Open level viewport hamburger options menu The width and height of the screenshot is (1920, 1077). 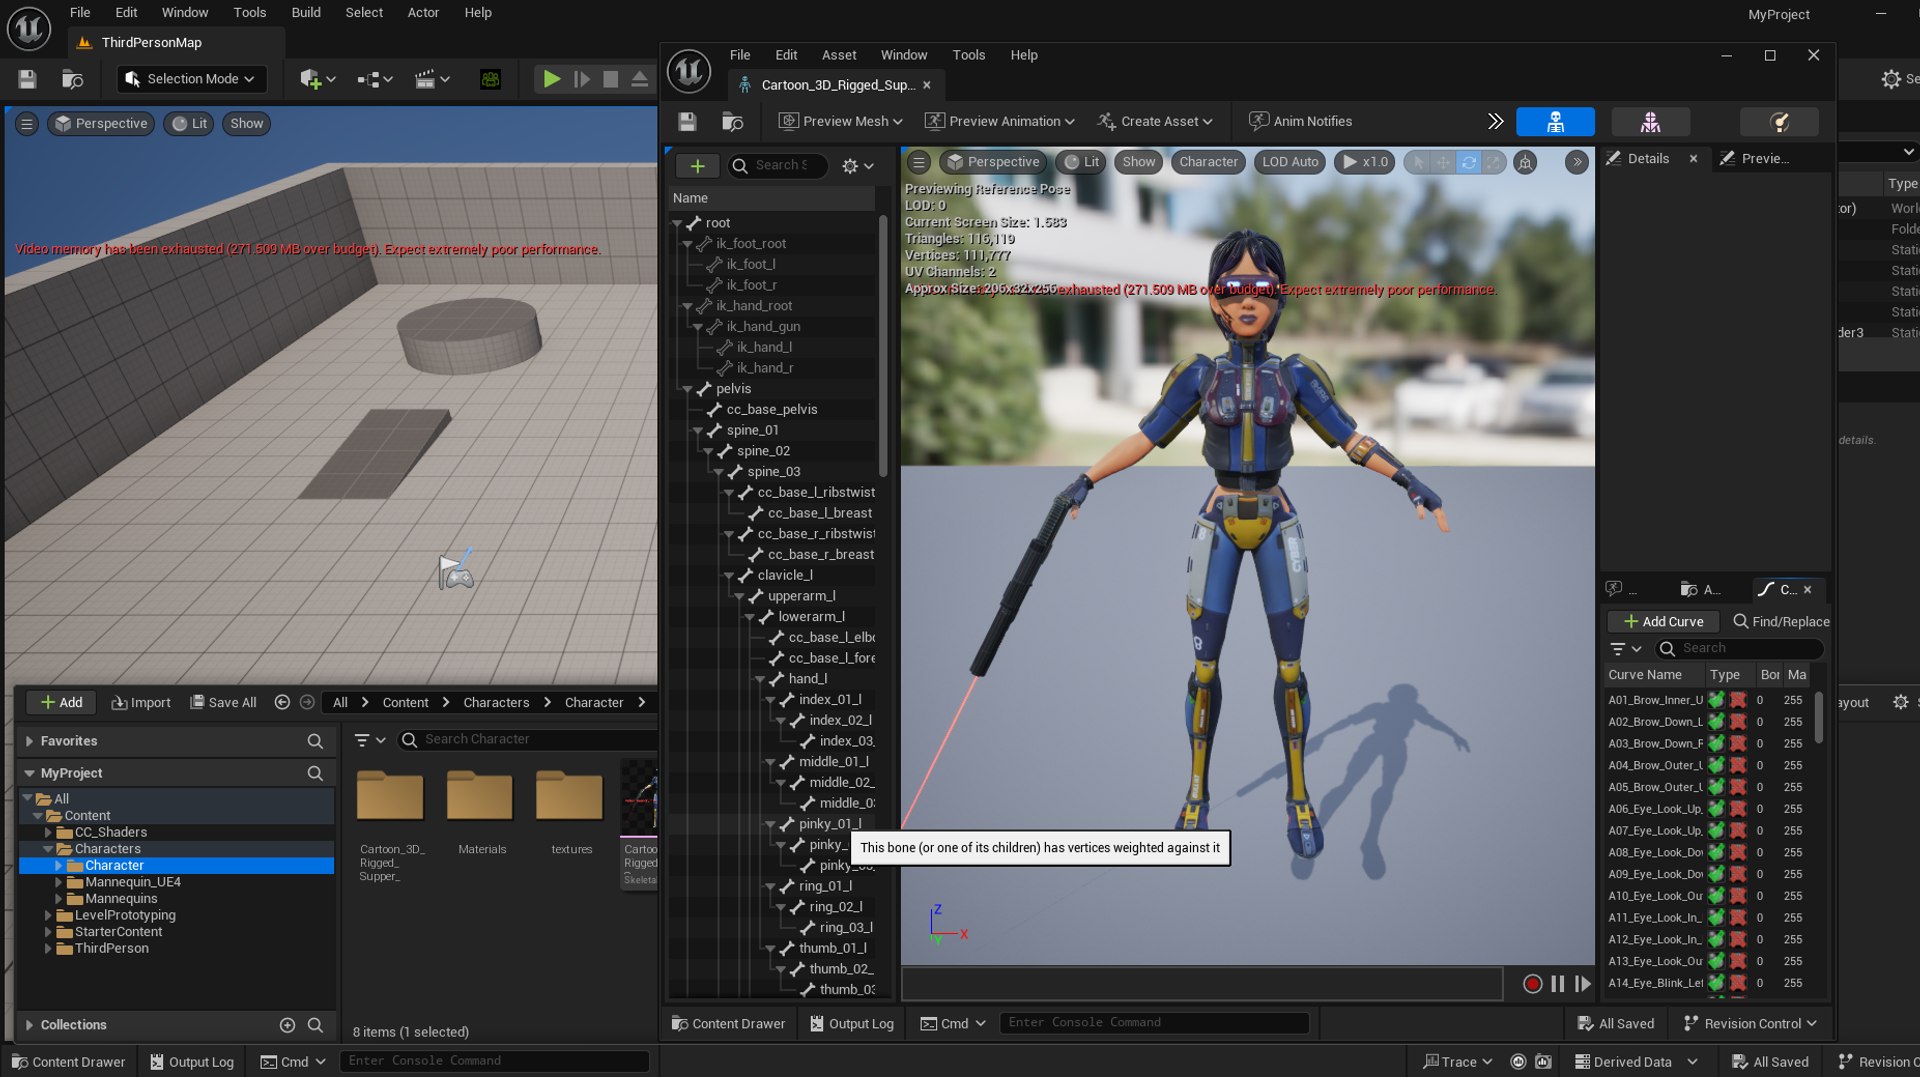pyautogui.click(x=27, y=124)
